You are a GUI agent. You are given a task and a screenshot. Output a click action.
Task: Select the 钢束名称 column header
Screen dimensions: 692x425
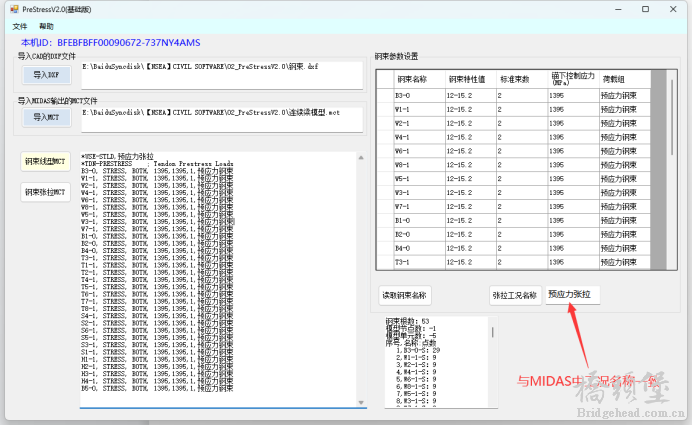pyautogui.click(x=419, y=79)
